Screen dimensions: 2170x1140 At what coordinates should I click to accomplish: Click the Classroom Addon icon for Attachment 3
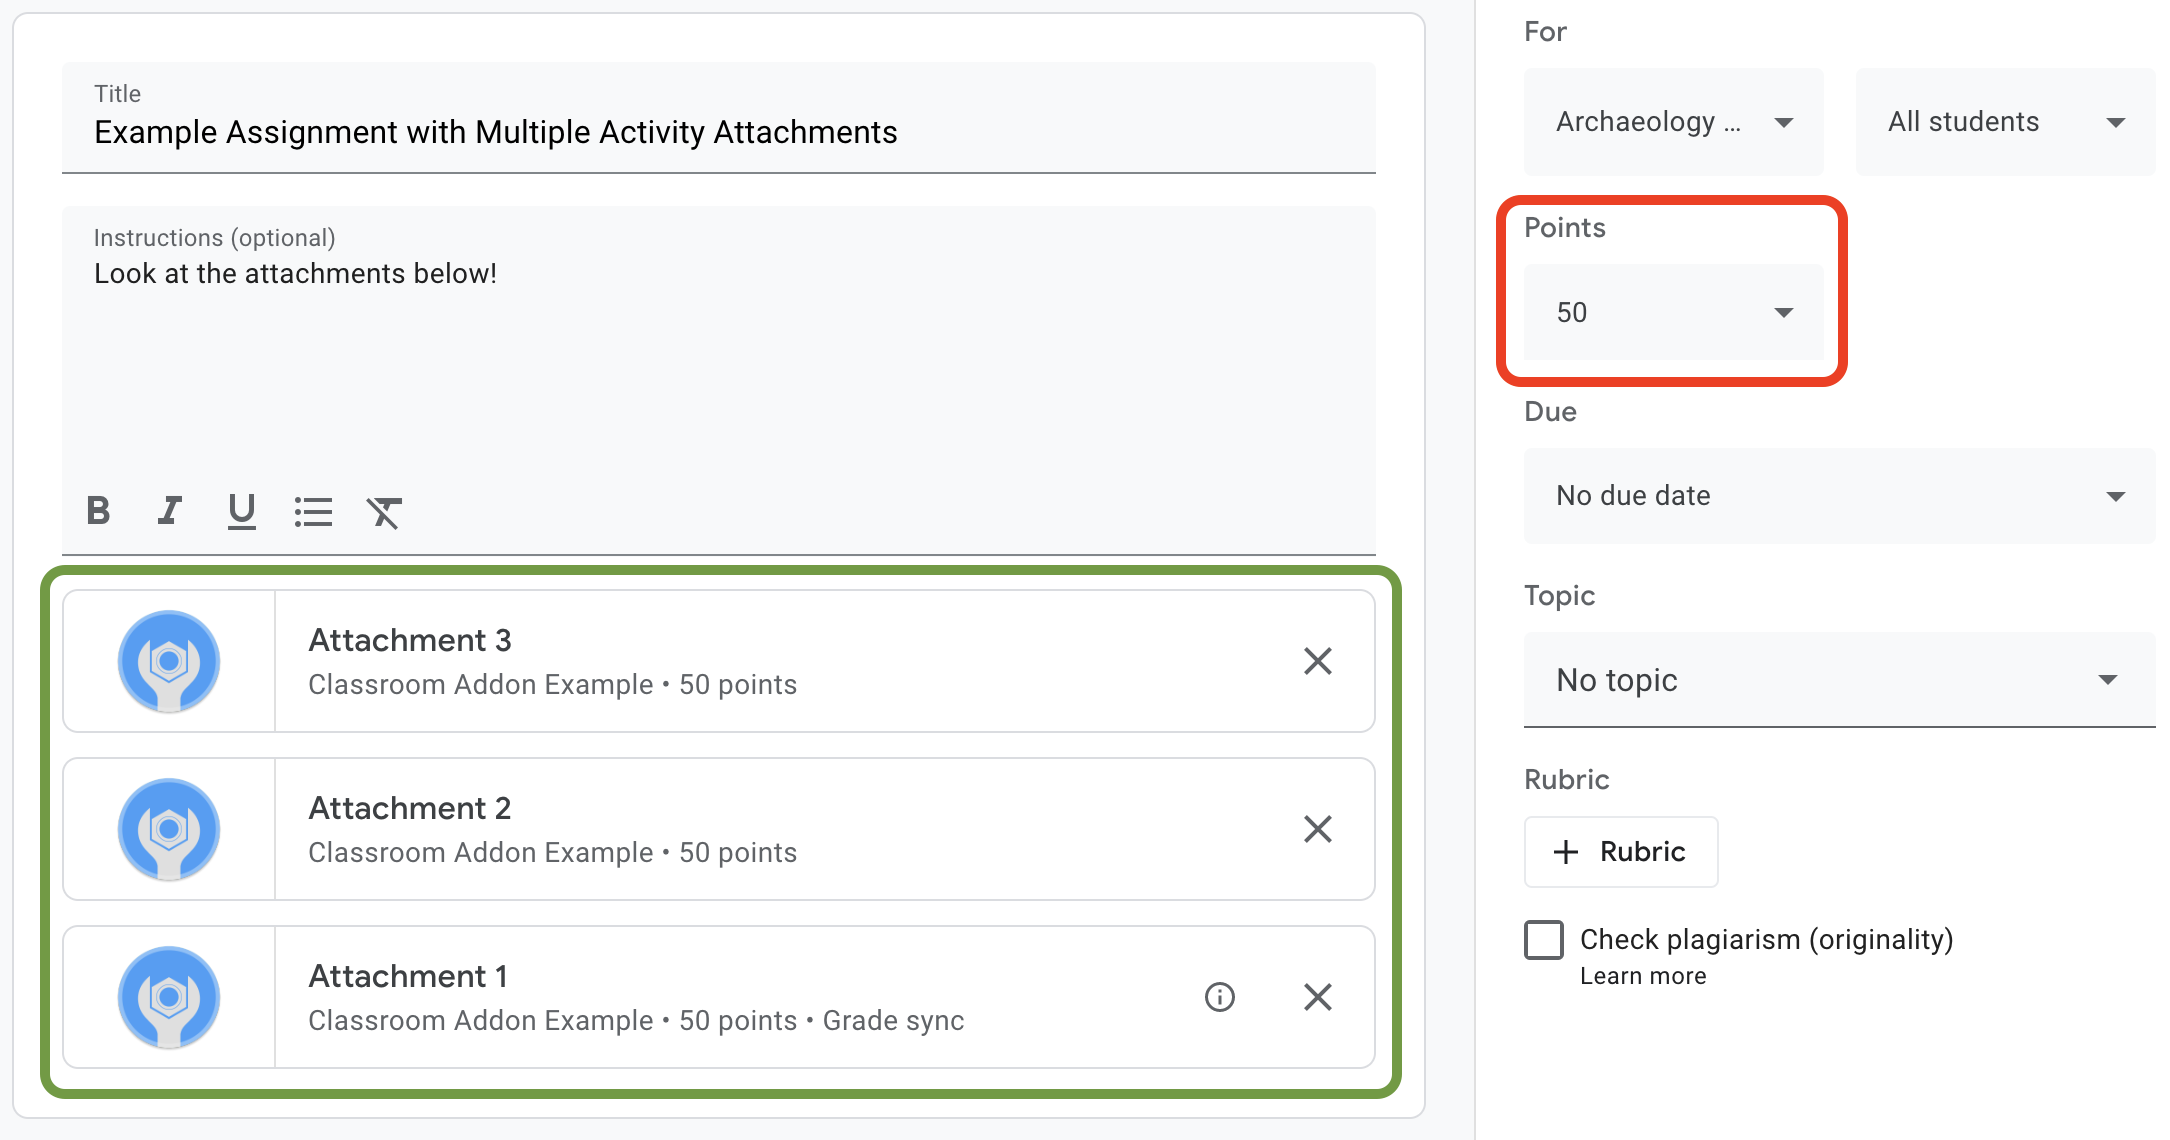[x=169, y=662]
